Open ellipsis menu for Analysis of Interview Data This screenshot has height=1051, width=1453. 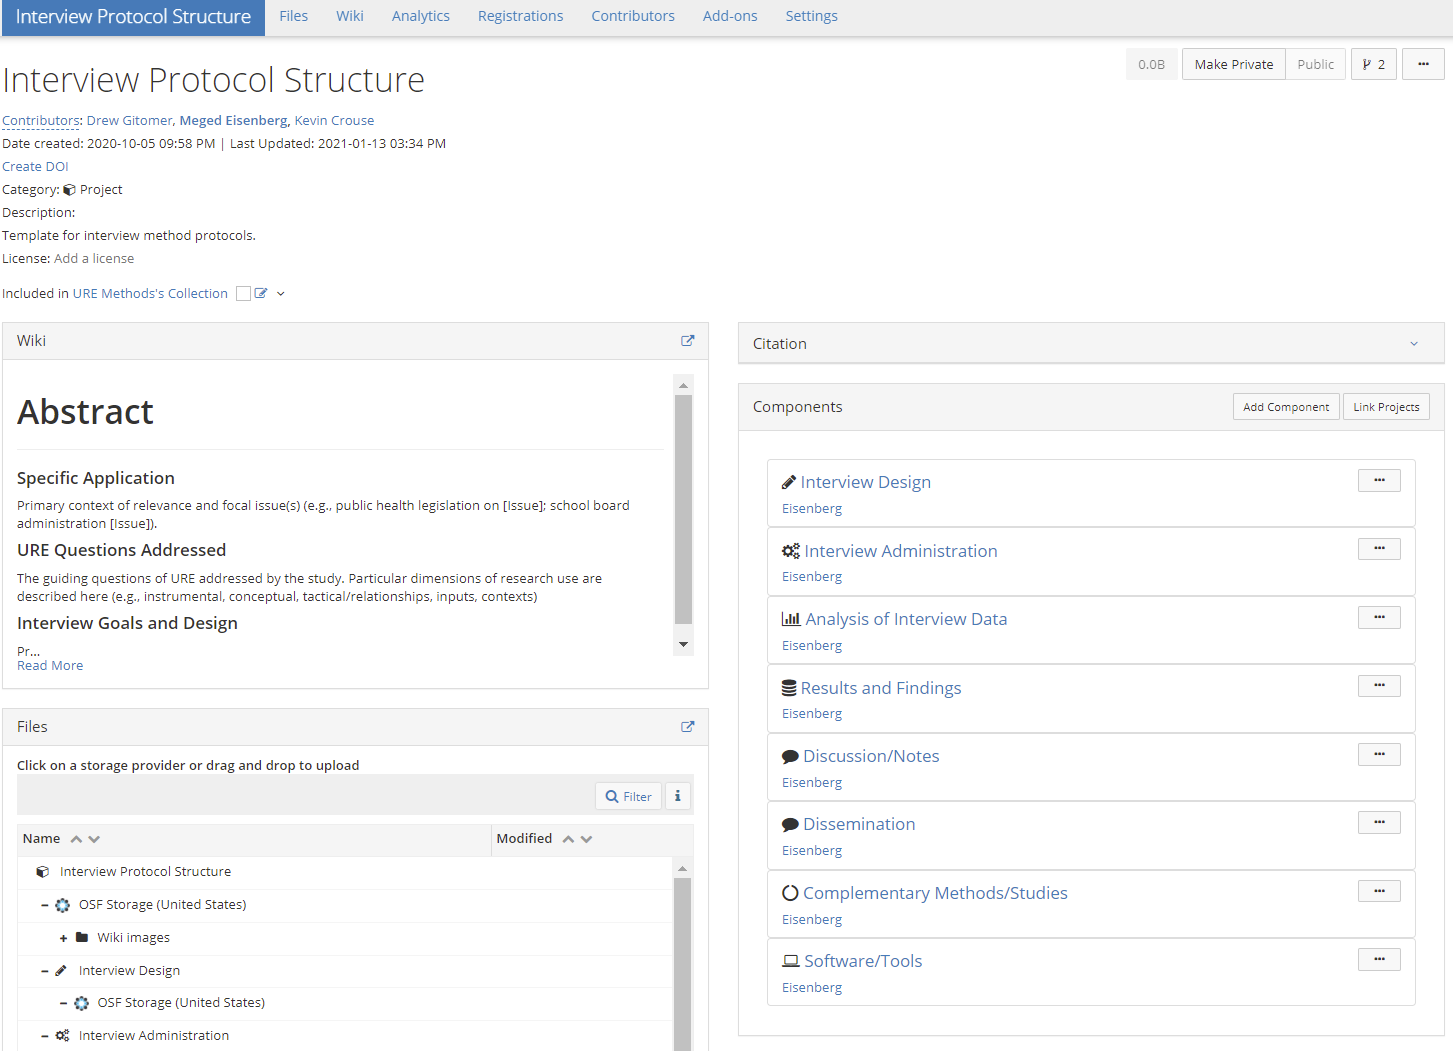click(1379, 618)
